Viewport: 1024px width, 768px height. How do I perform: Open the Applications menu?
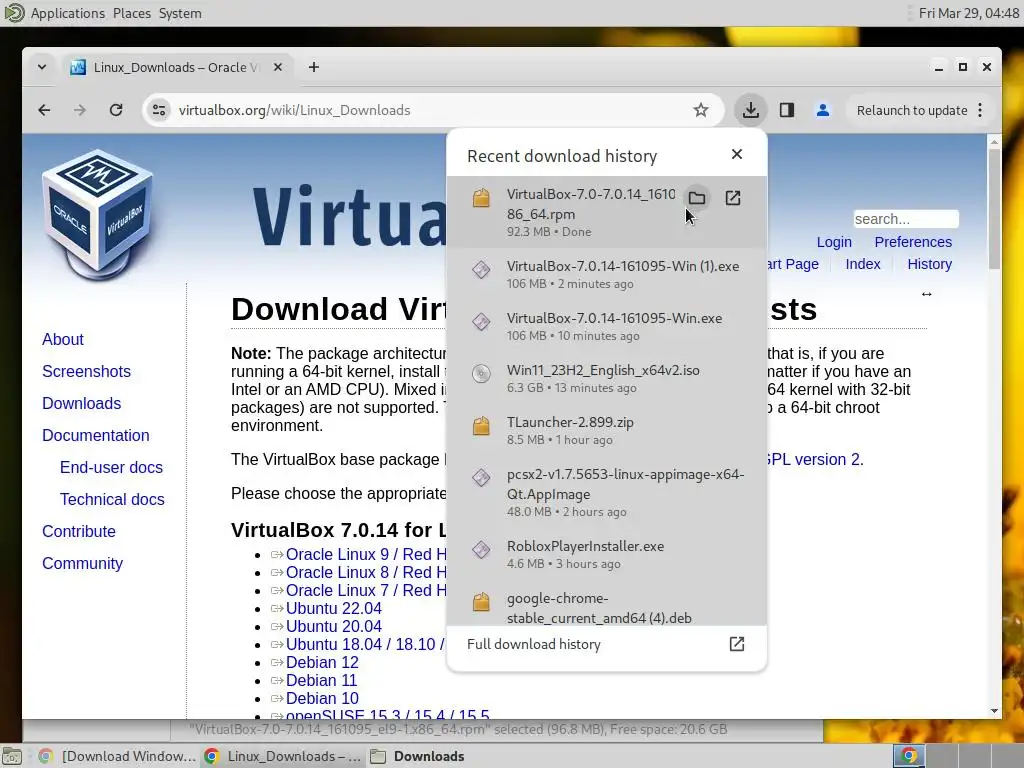pos(67,13)
